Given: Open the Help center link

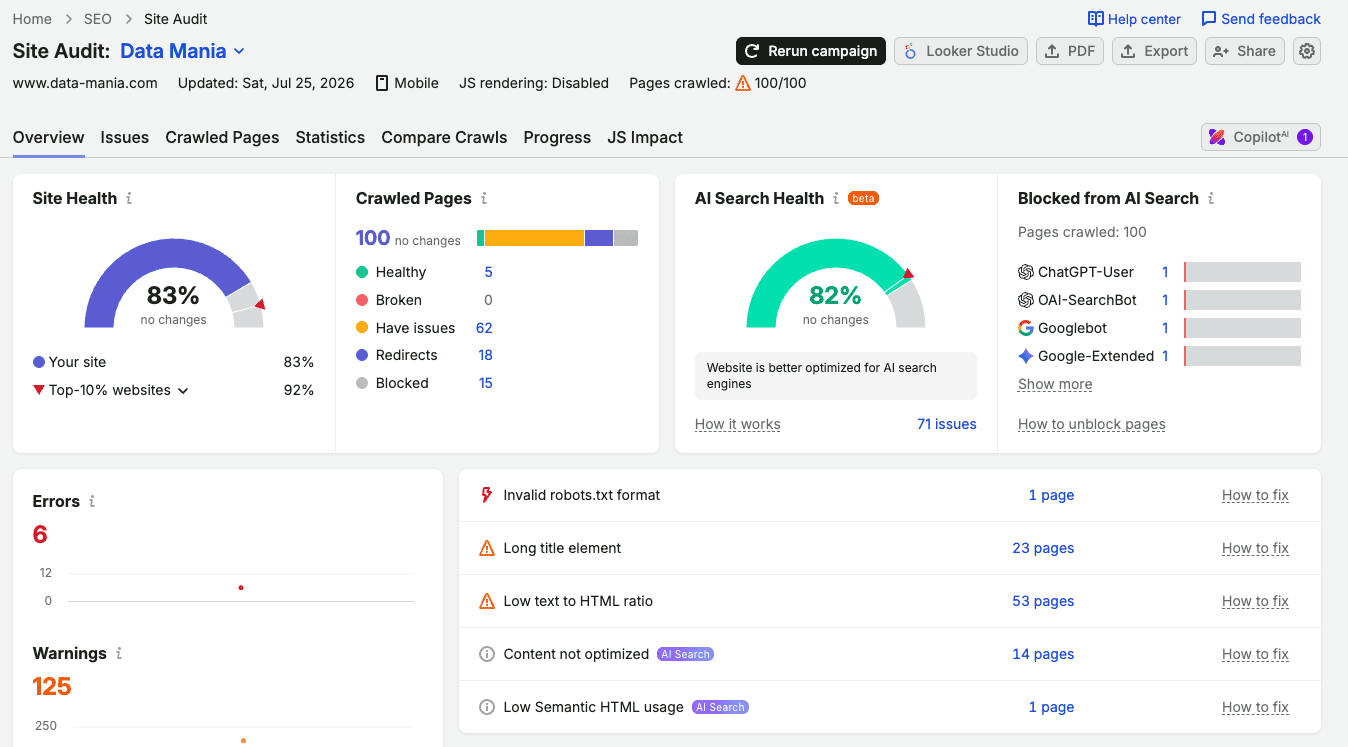Looking at the screenshot, I should point(1134,19).
